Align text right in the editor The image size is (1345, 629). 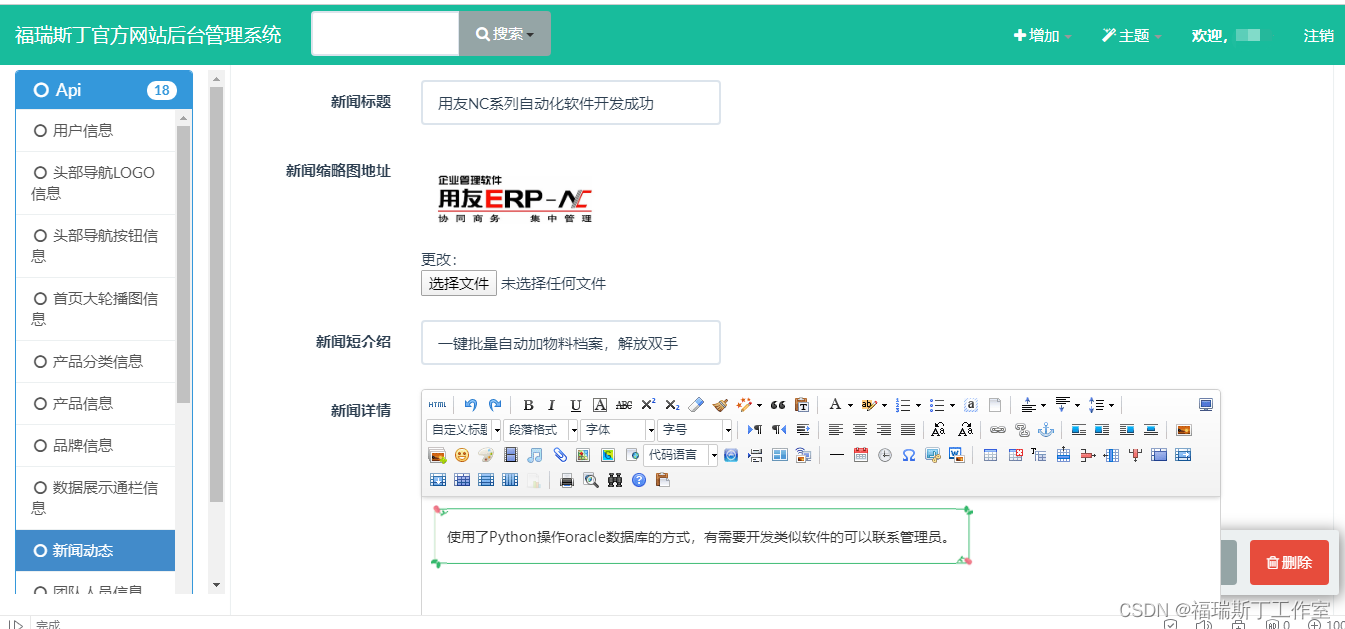pos(884,430)
